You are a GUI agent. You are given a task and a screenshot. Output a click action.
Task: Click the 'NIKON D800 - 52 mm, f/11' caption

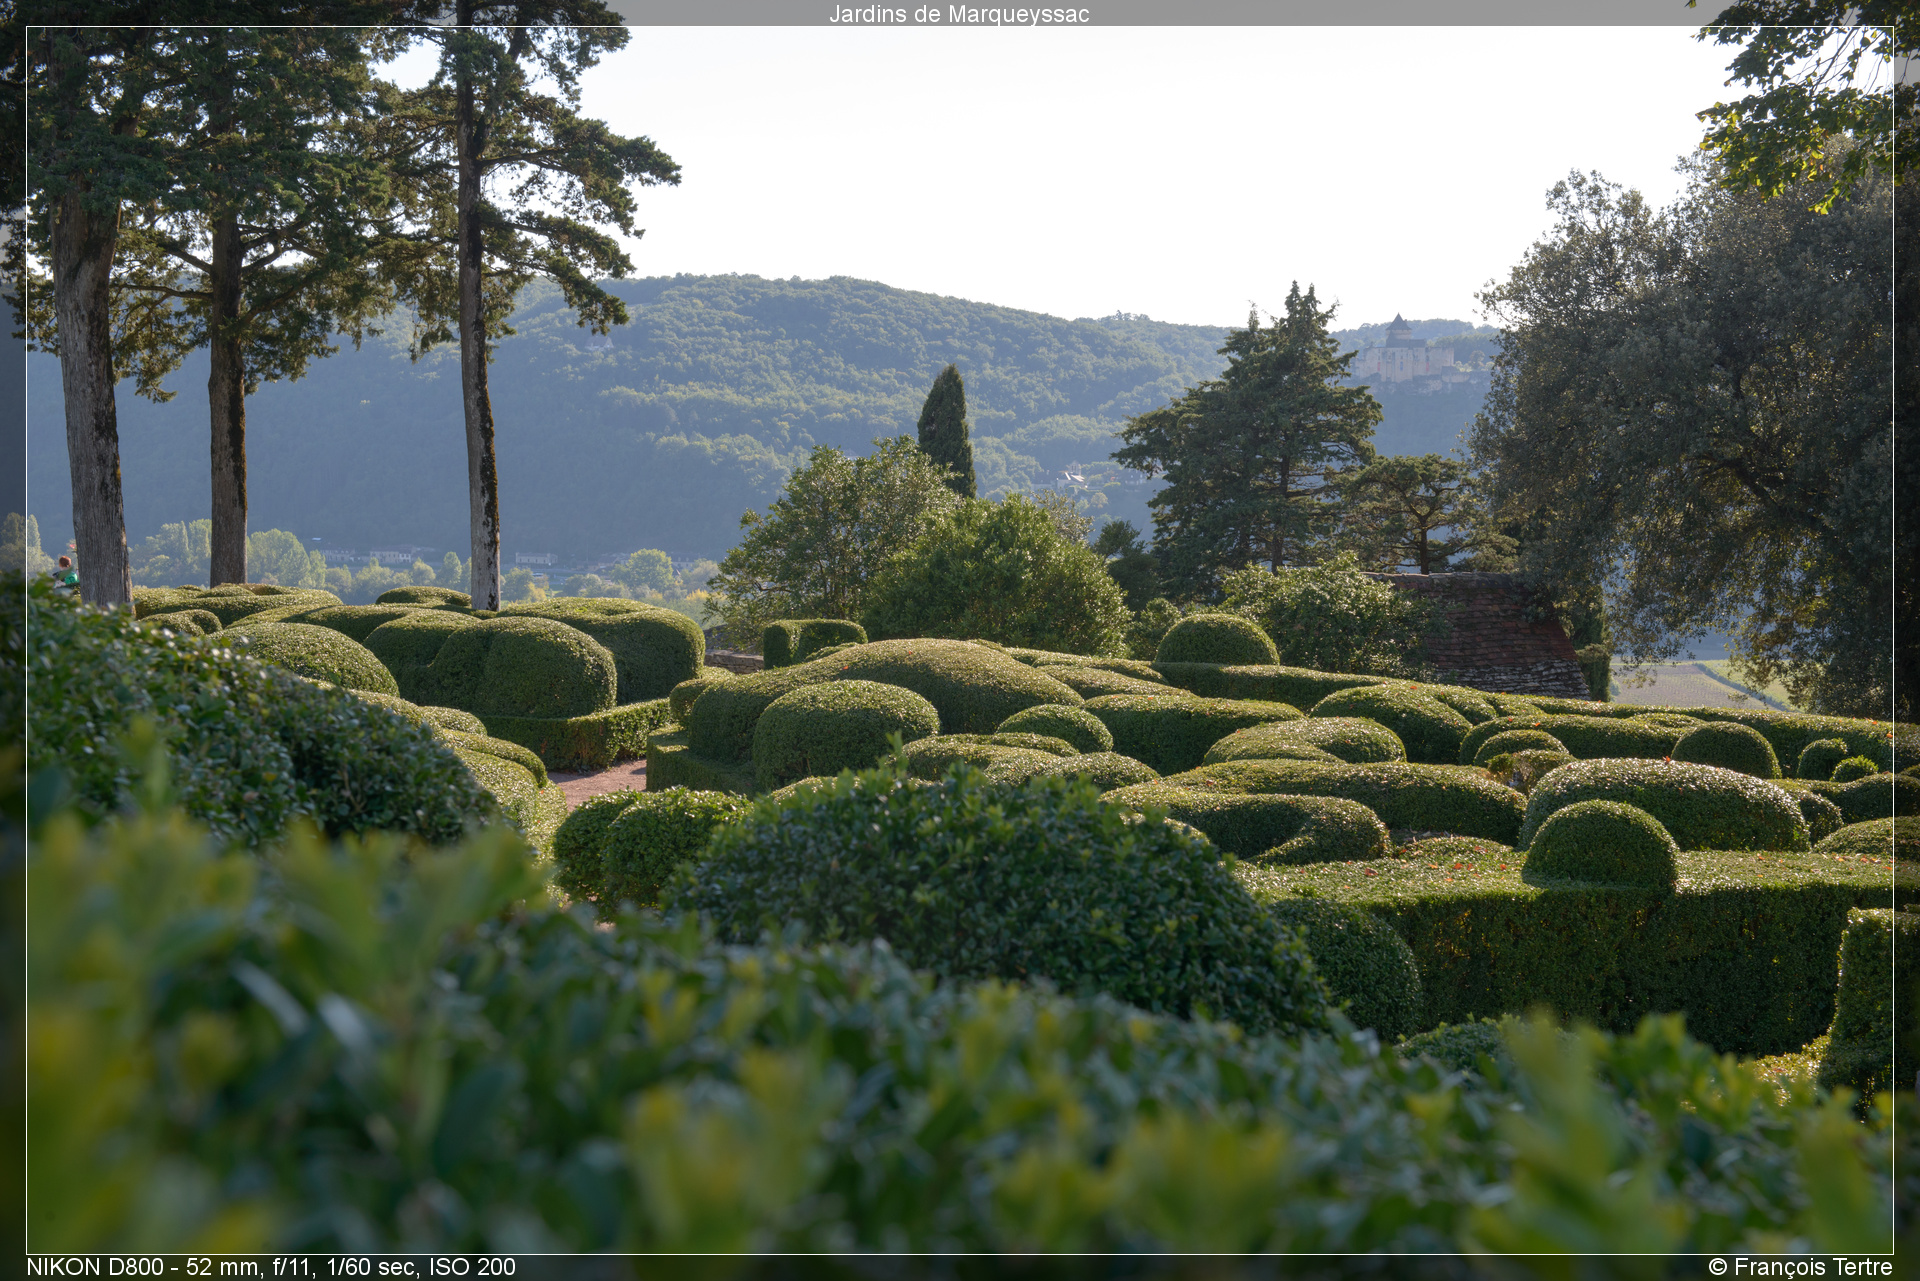click(271, 1267)
